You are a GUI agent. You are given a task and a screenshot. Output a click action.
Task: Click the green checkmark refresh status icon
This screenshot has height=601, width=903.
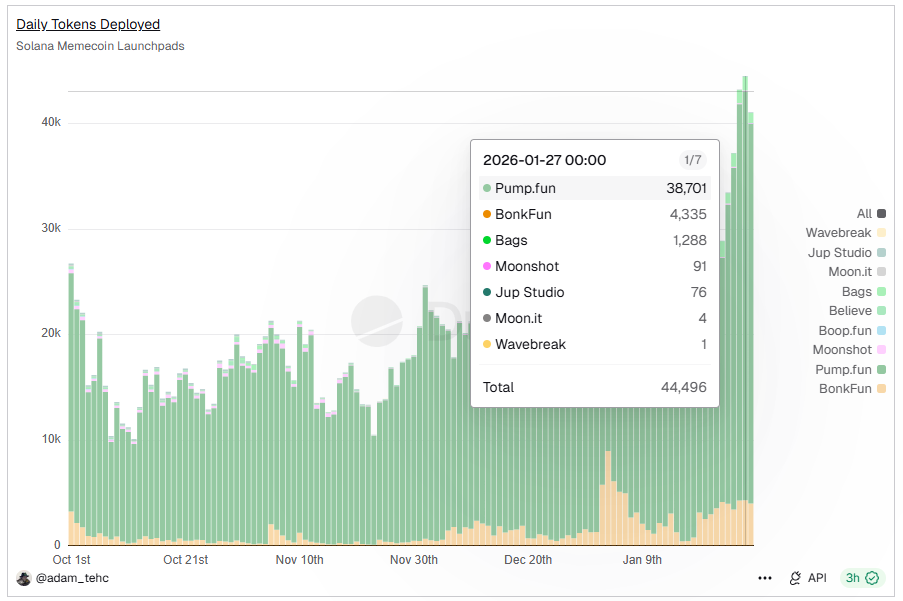(x=872, y=578)
